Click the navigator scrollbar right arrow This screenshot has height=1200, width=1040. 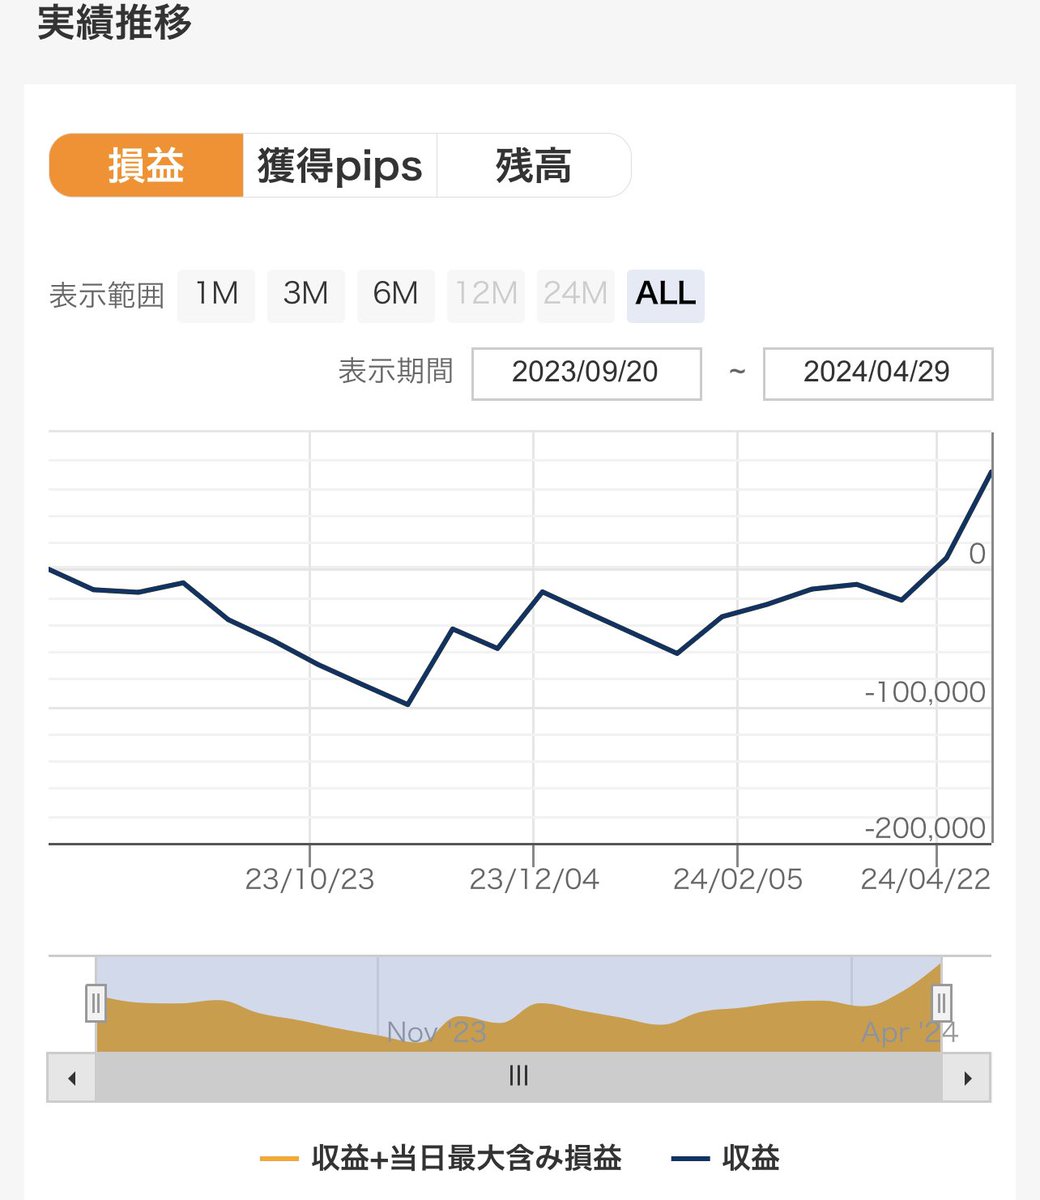point(967,1078)
